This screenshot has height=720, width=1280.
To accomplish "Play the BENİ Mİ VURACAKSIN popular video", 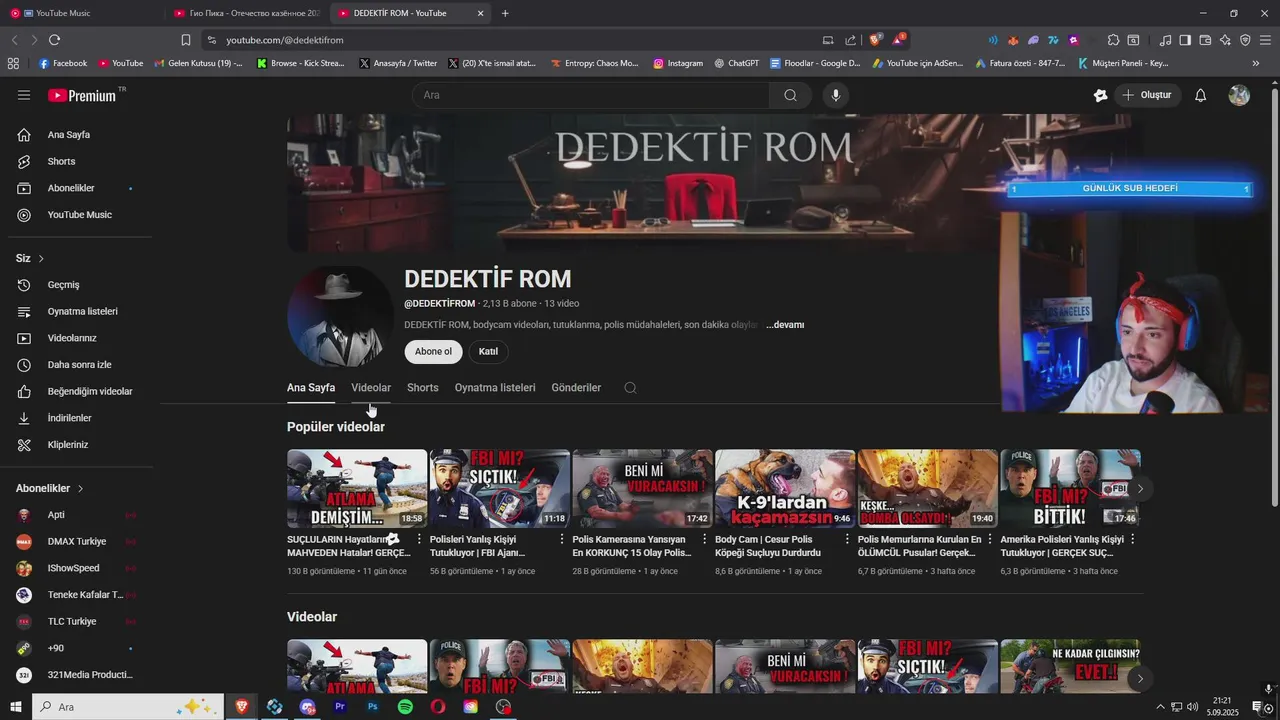I will pos(642,488).
